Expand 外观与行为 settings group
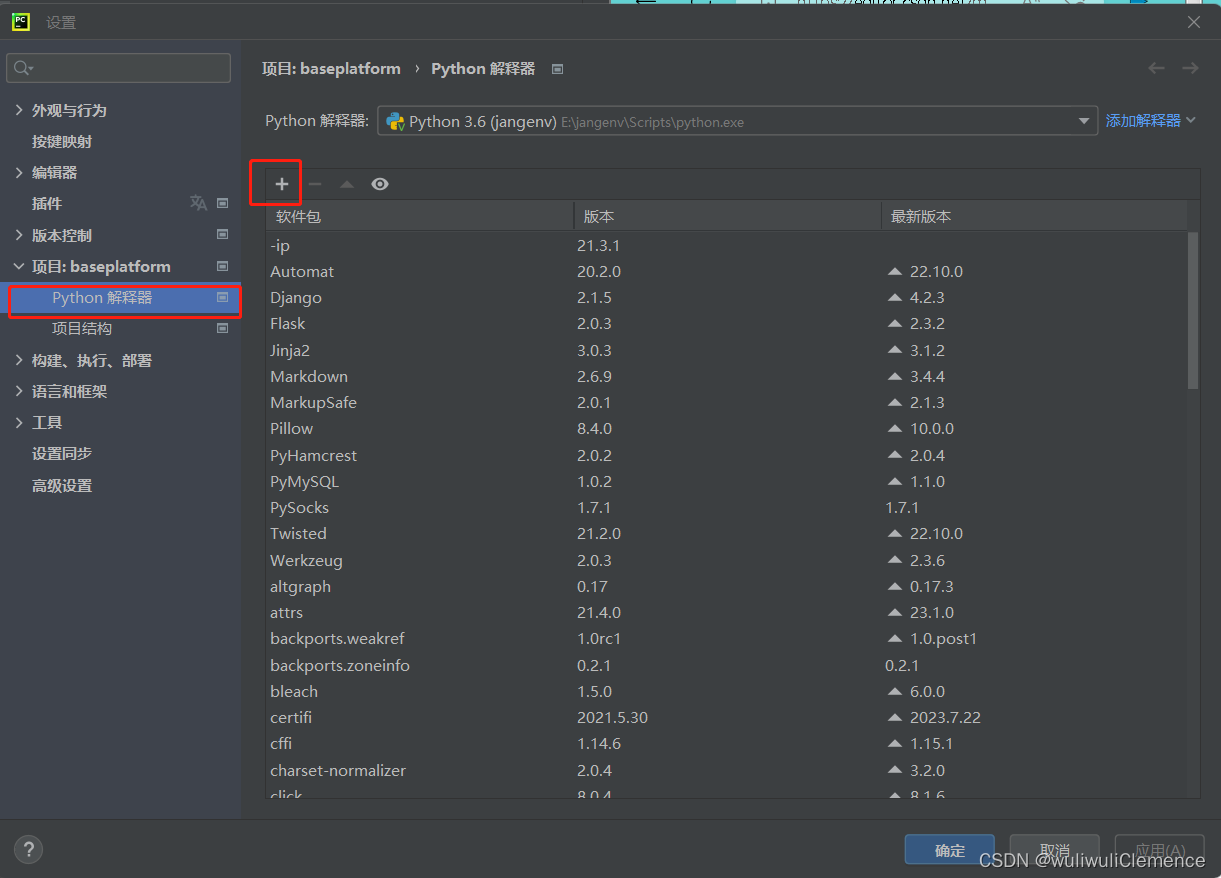Image resolution: width=1221 pixels, height=878 pixels. 19,110
